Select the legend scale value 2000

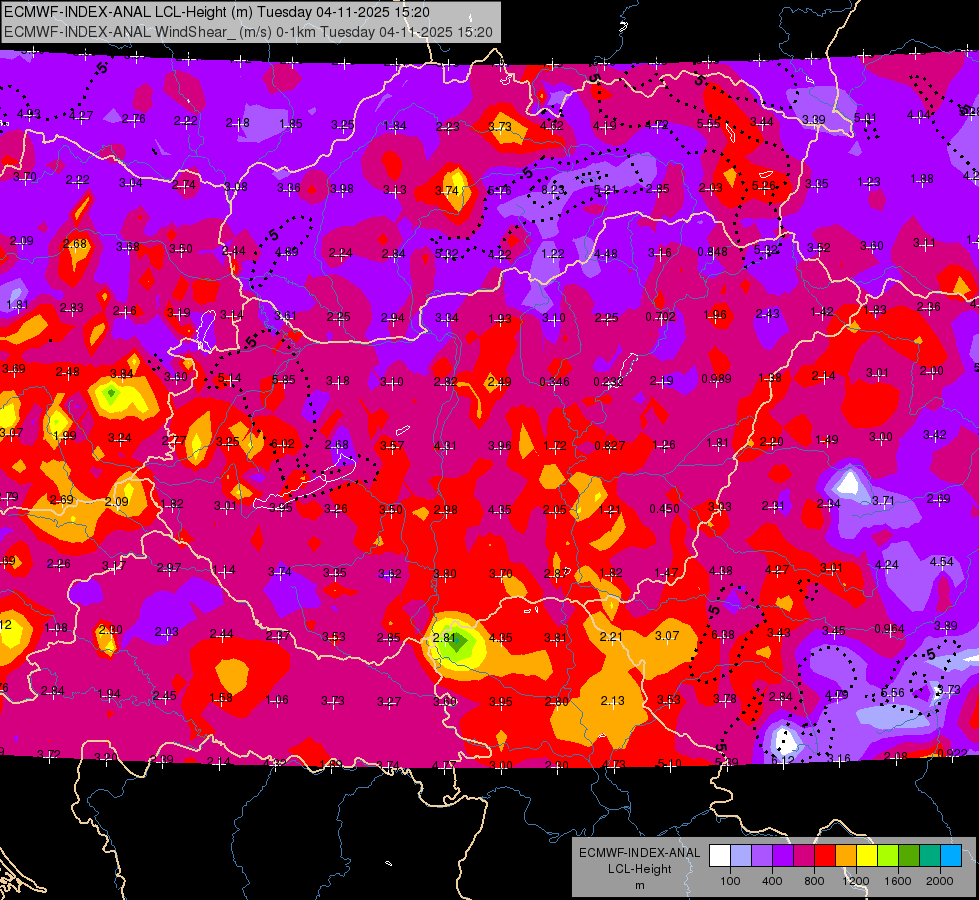point(940,881)
